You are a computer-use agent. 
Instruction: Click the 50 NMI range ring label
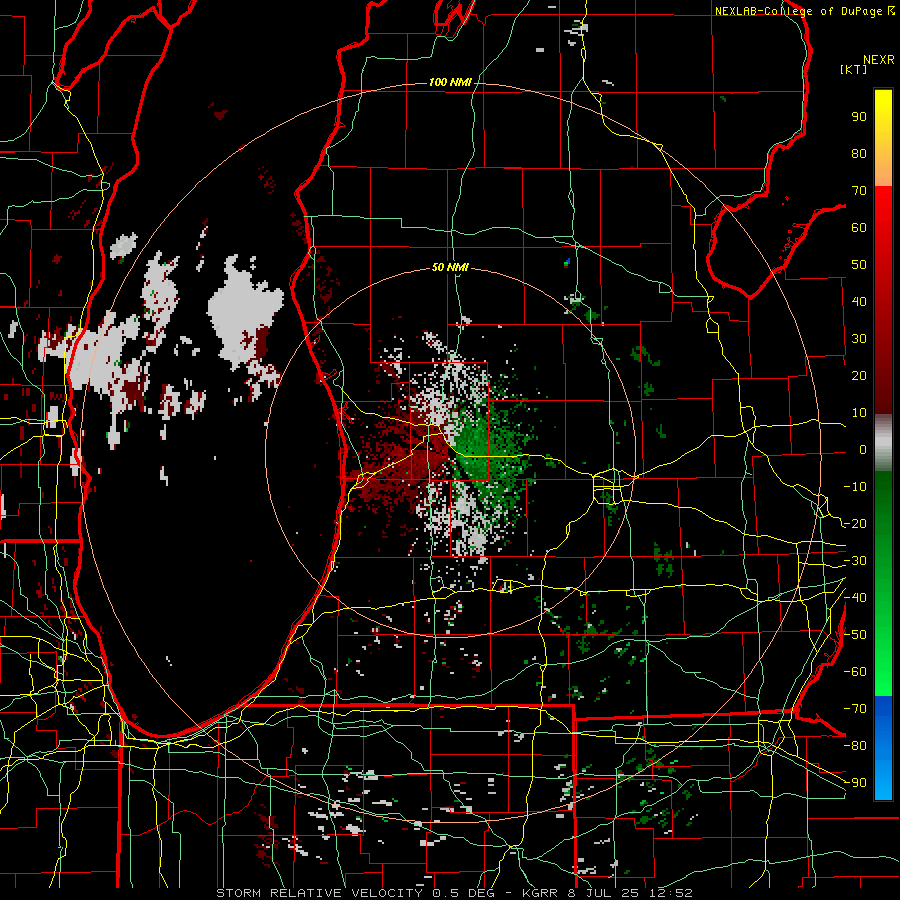(450, 267)
